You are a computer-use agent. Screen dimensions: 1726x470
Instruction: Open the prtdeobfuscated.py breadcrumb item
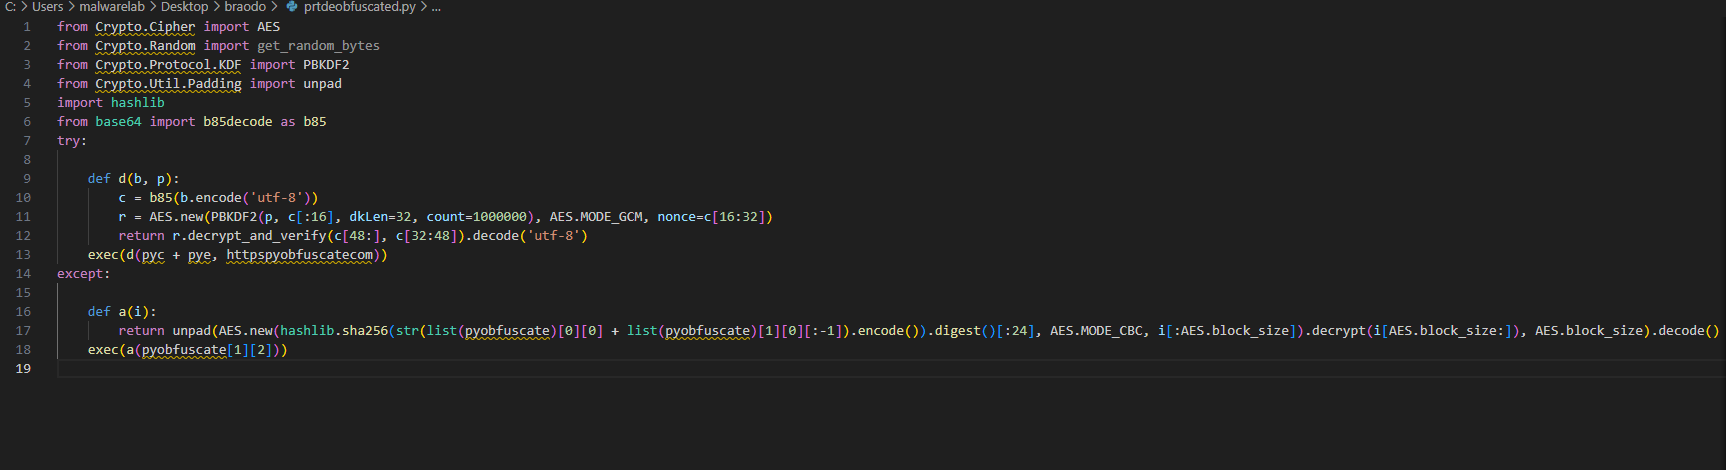359,7
